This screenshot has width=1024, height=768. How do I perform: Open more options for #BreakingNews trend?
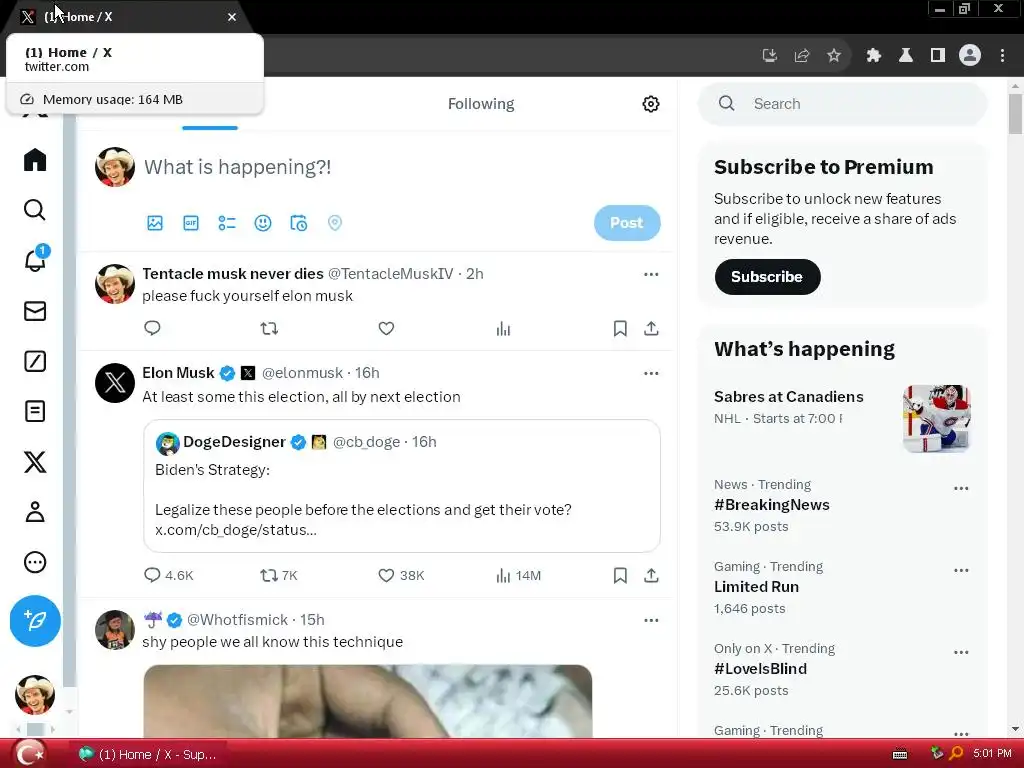coord(961,488)
